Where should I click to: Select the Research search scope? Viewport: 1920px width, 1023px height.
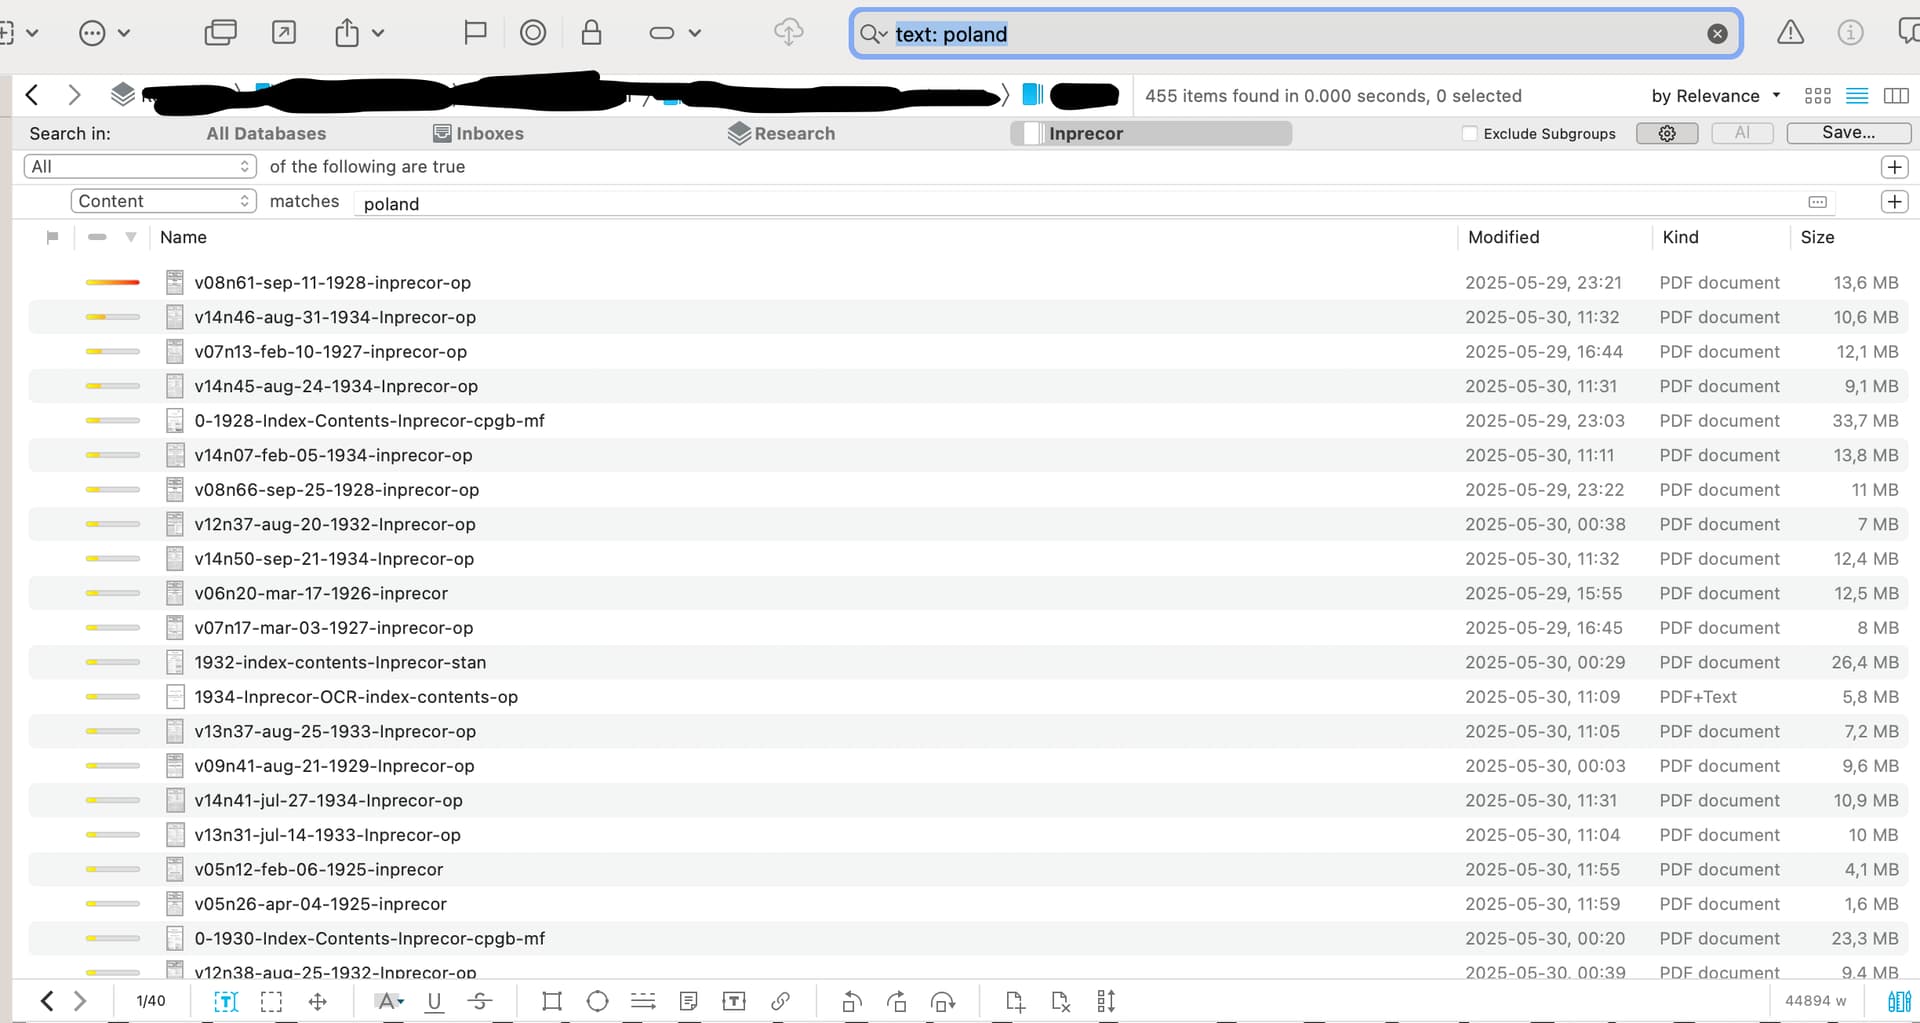click(x=782, y=134)
